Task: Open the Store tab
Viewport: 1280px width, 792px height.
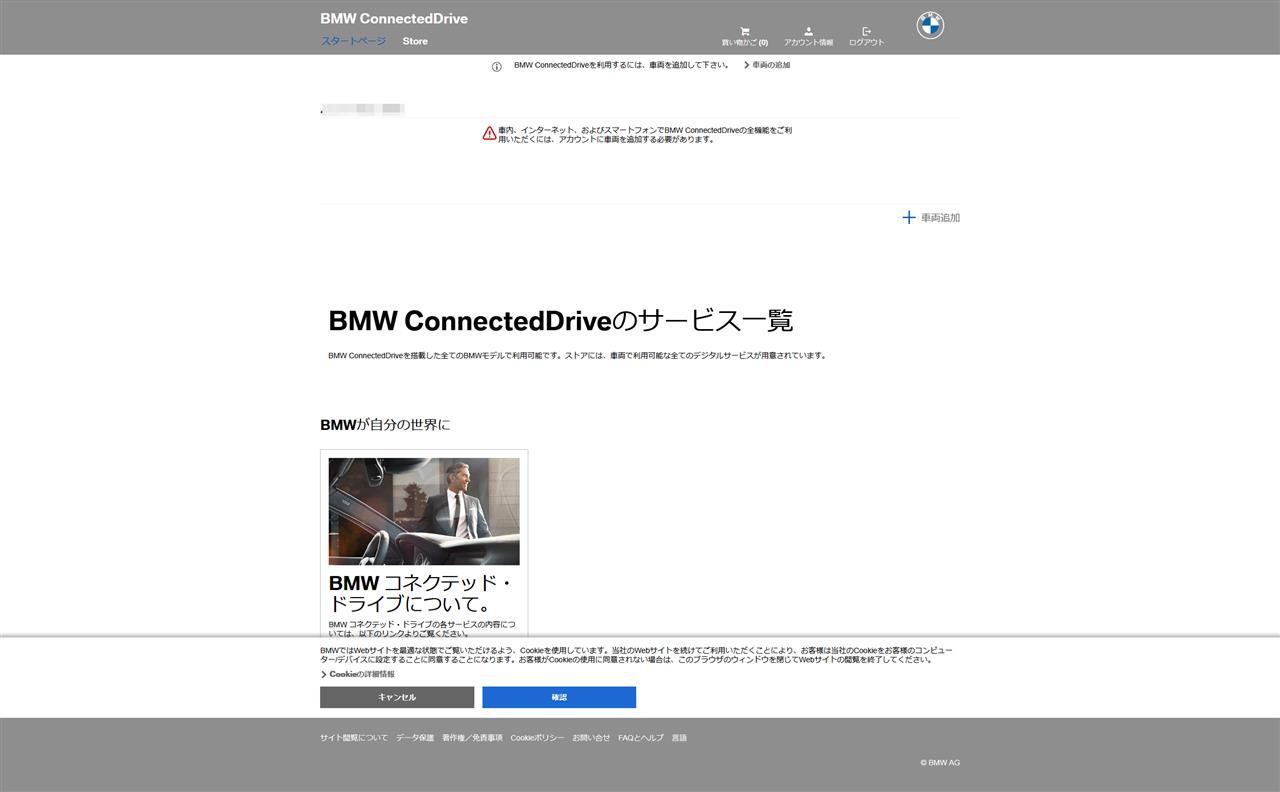Action: coord(415,41)
